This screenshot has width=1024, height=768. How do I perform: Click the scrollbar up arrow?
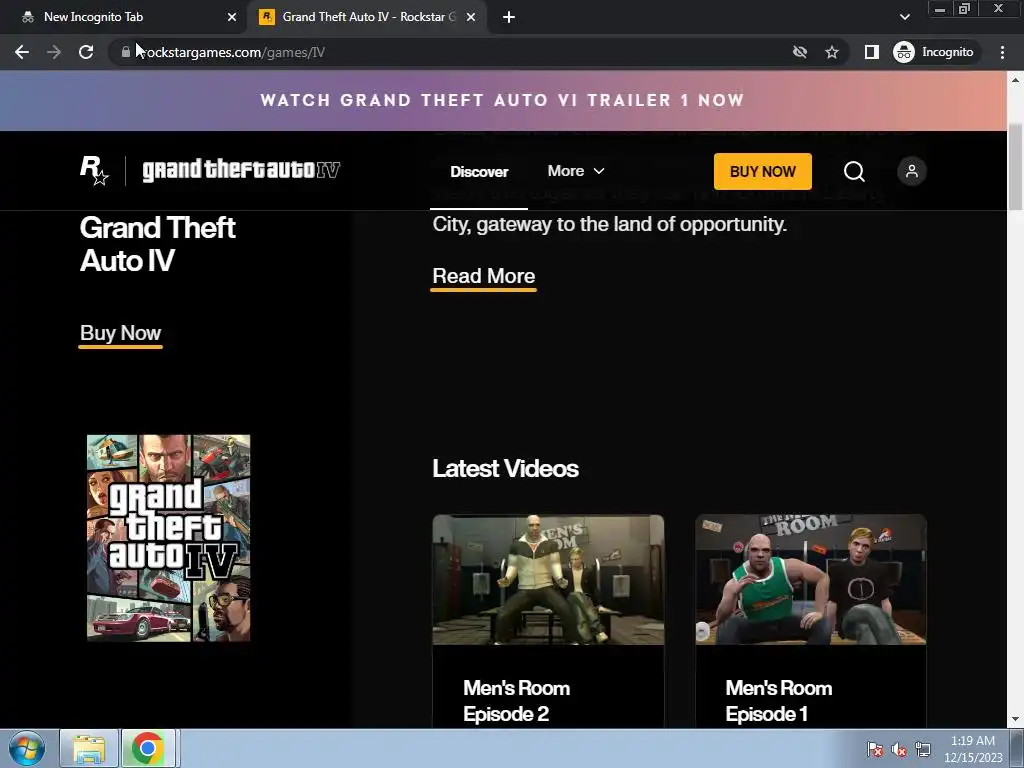[x=1015, y=80]
